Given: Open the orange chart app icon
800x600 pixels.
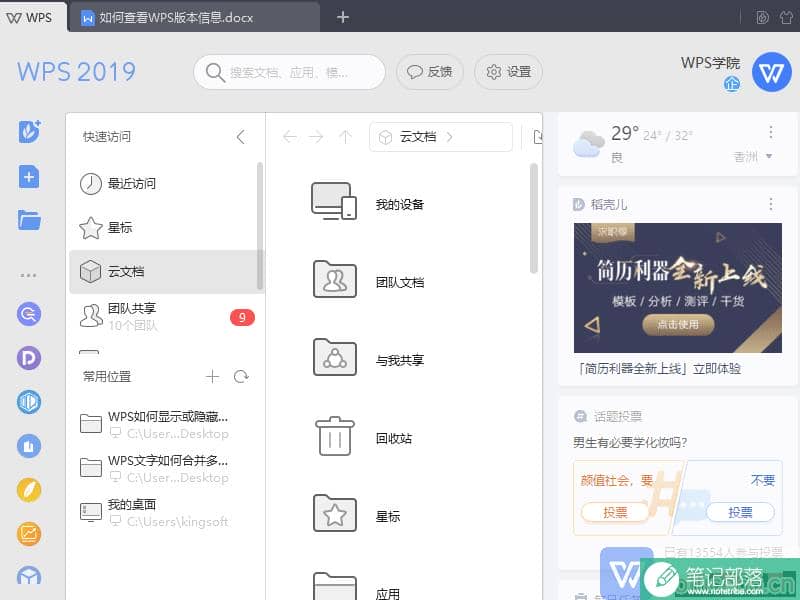Looking at the screenshot, I should pyautogui.click(x=29, y=534).
